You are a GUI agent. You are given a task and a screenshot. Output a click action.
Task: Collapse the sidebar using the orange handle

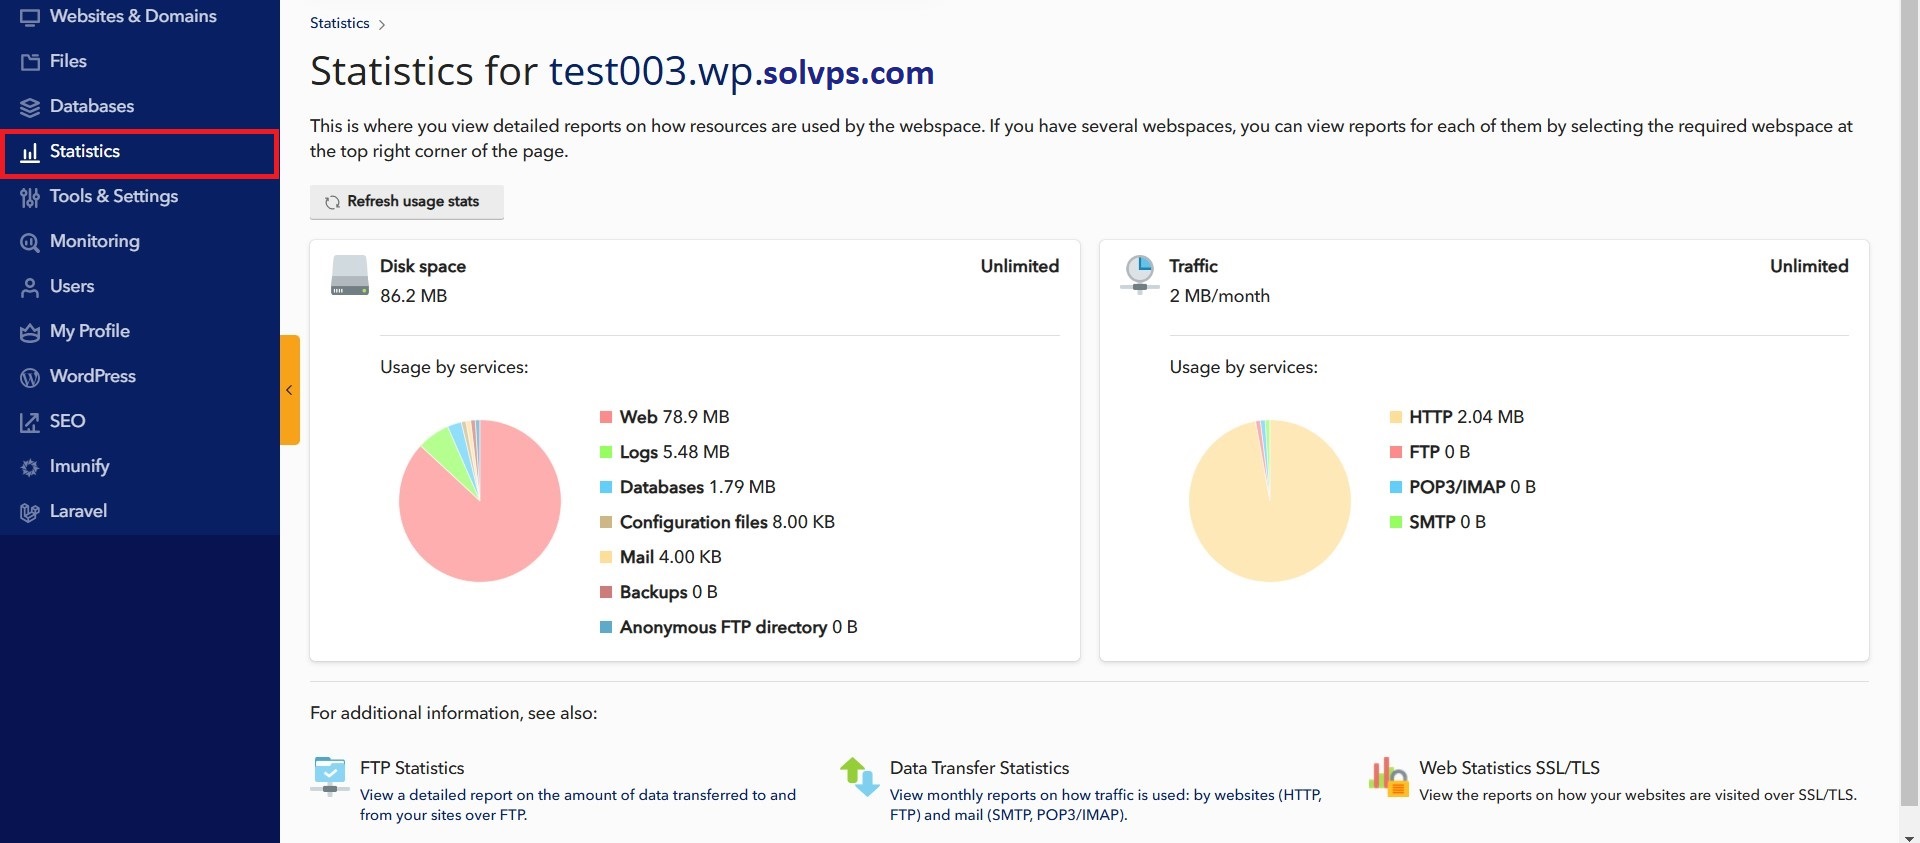pos(290,390)
